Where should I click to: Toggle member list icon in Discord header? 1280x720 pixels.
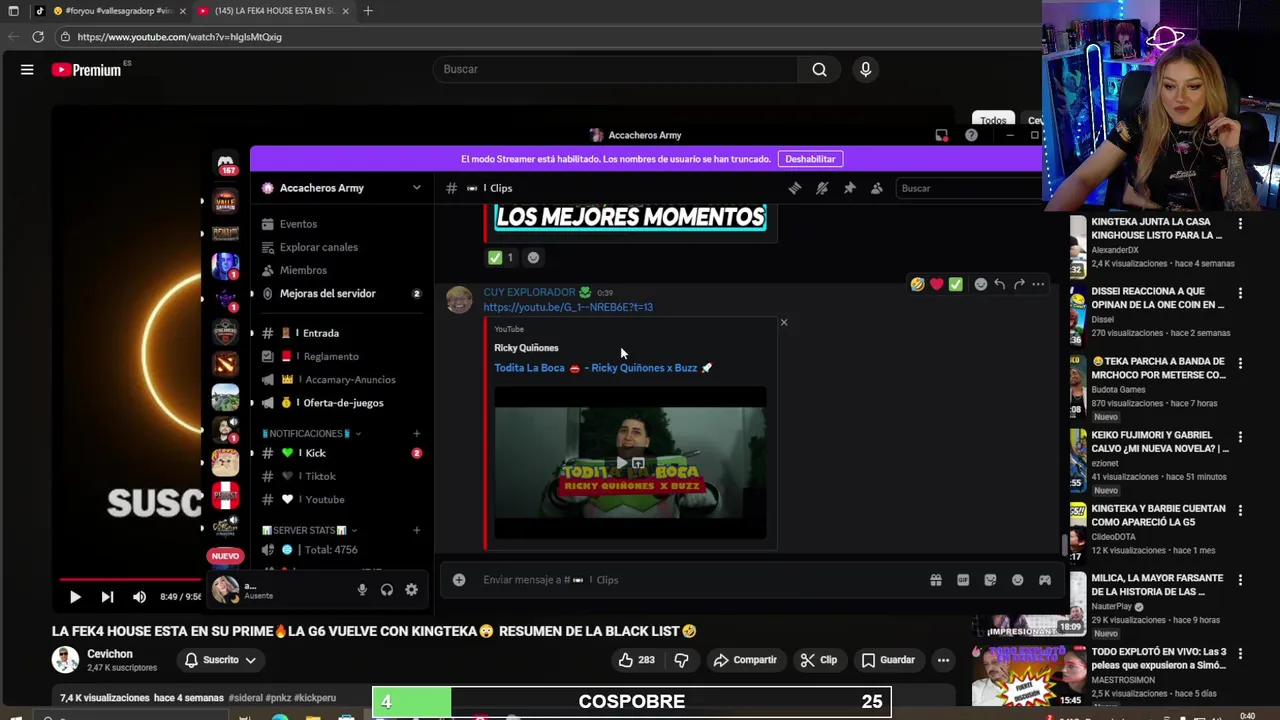pyautogui.click(x=877, y=188)
